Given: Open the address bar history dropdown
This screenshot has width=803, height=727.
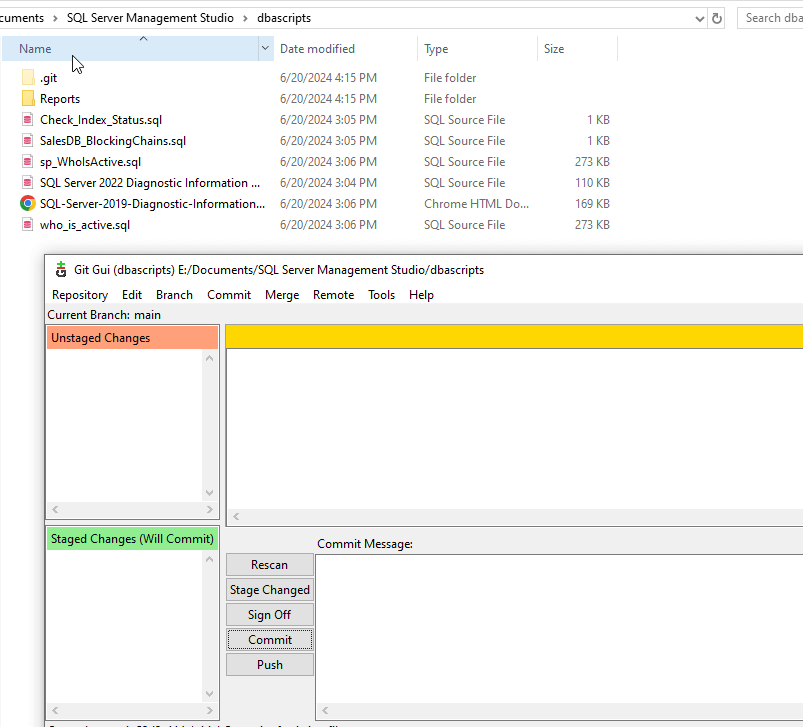Looking at the screenshot, I should click(700, 19).
